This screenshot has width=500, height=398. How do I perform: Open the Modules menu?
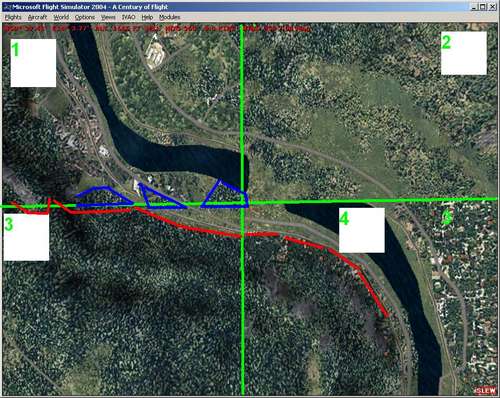coord(170,17)
